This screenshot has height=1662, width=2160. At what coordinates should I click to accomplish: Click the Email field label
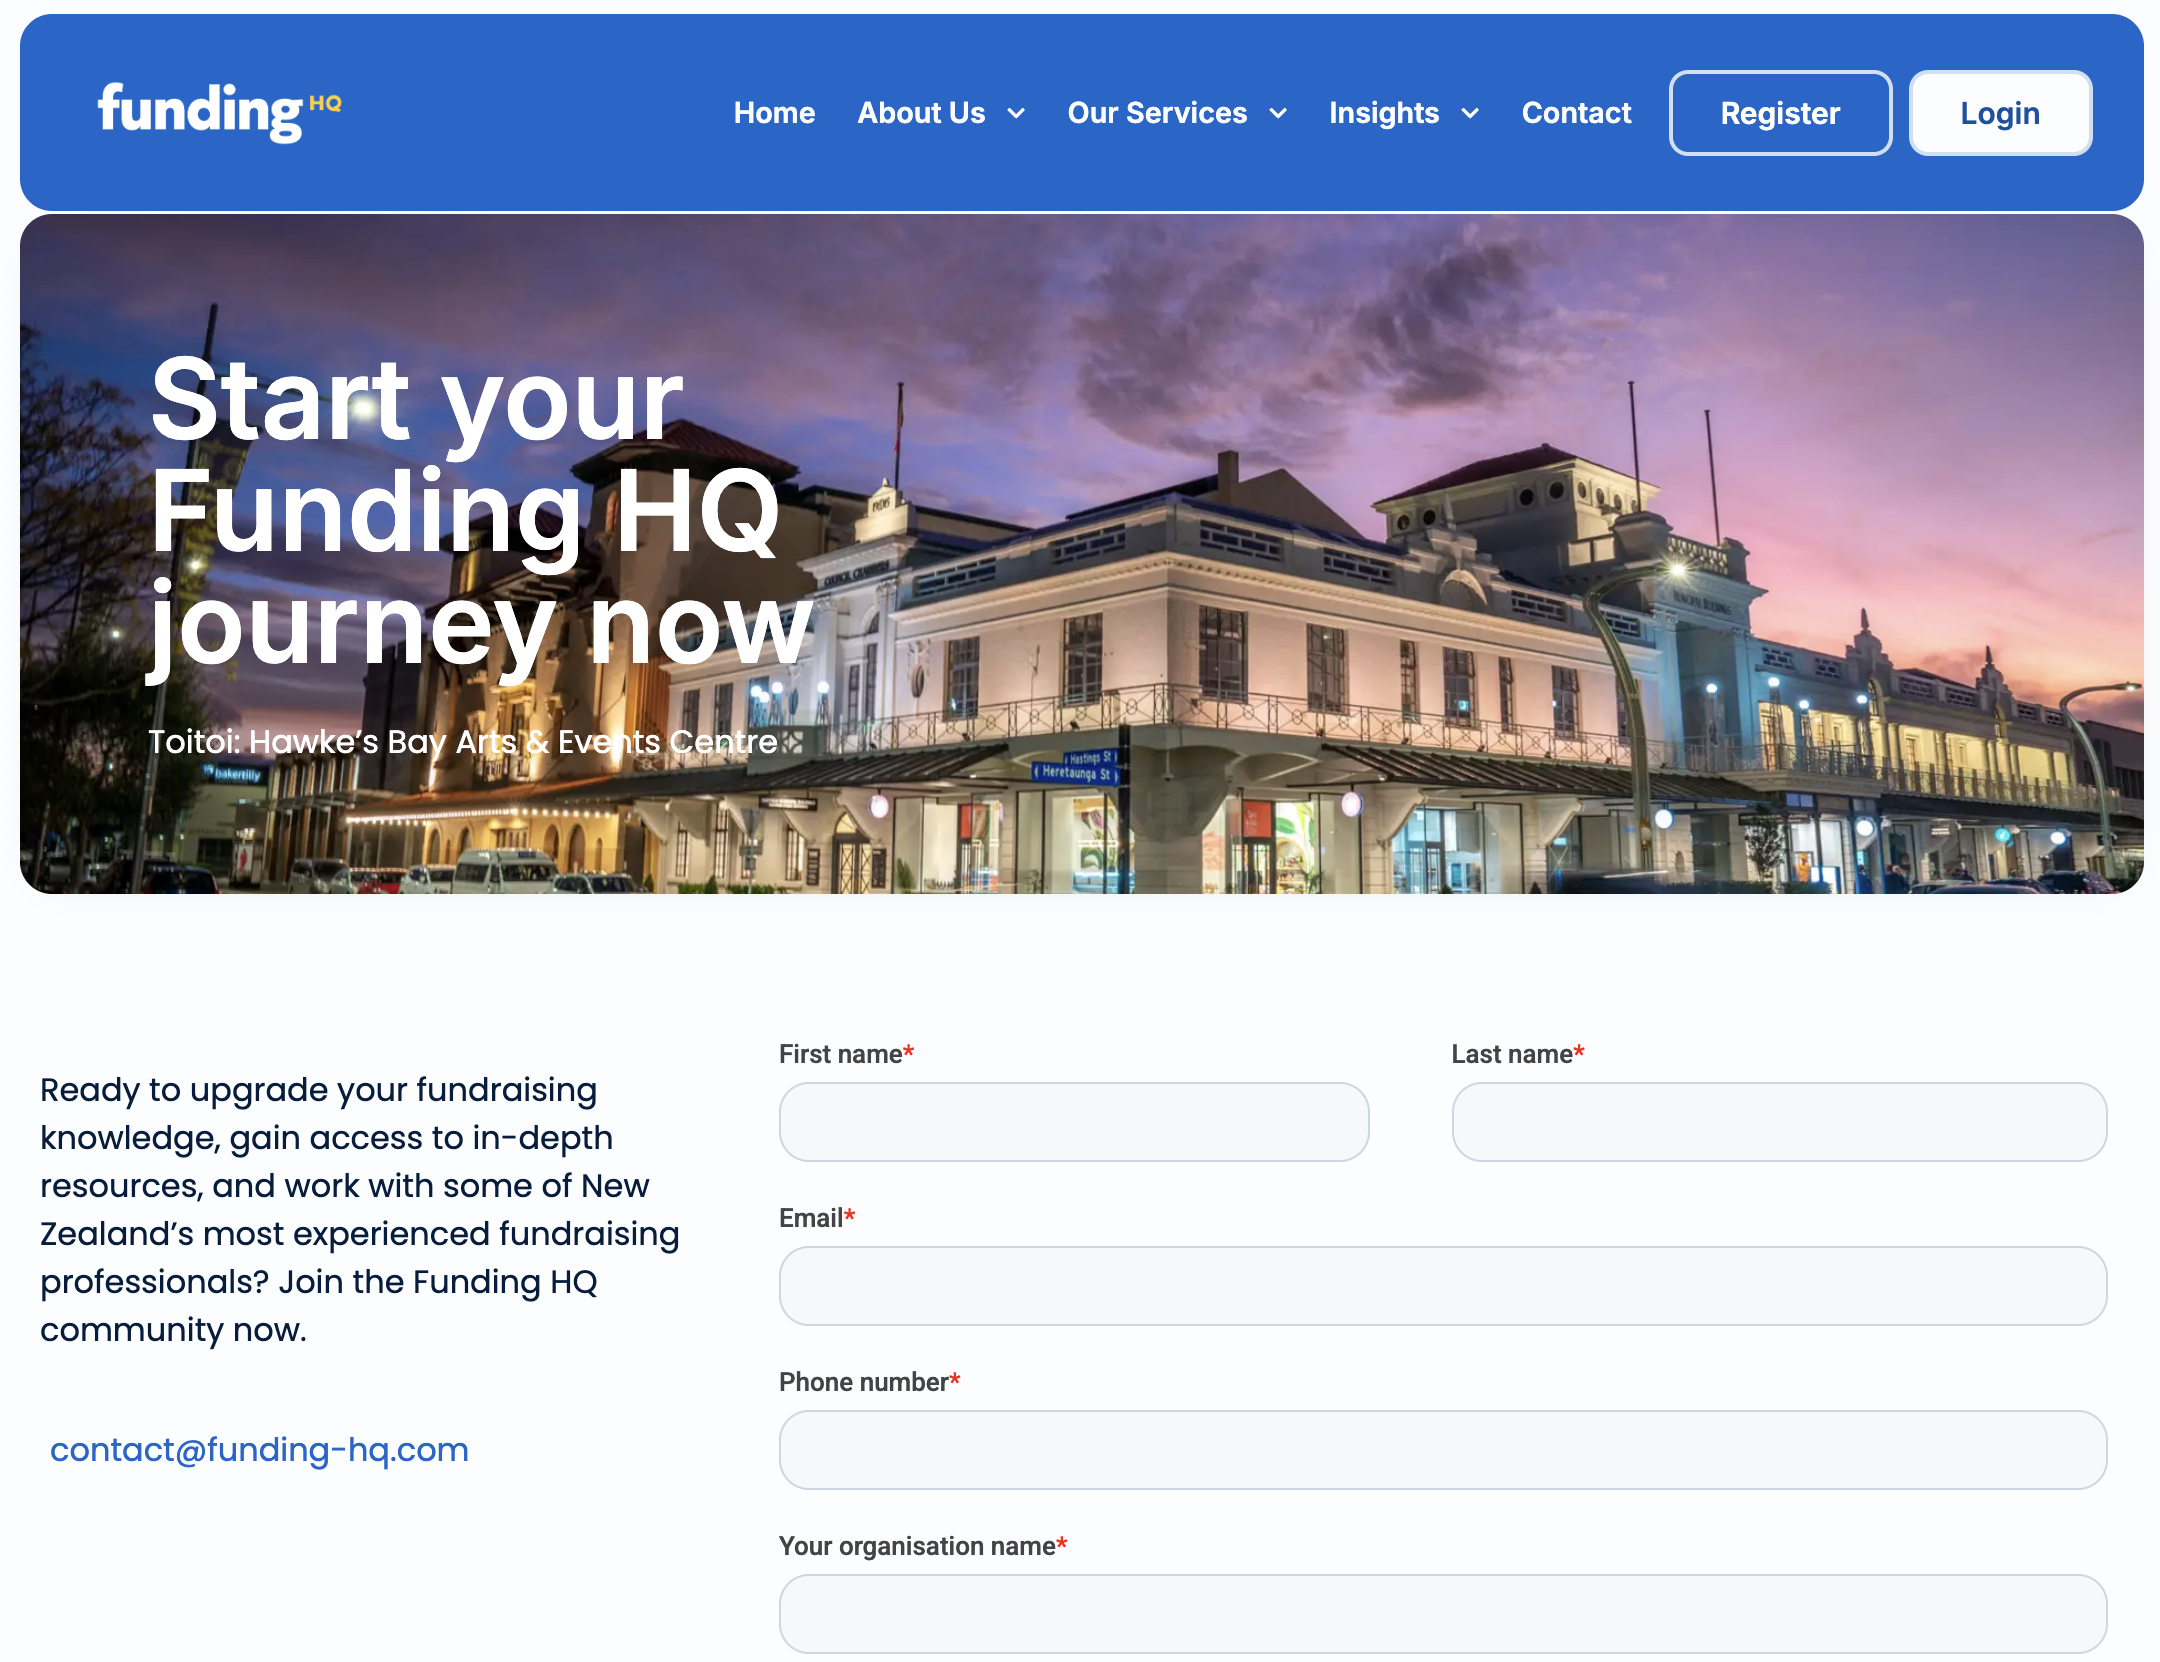817,1218
